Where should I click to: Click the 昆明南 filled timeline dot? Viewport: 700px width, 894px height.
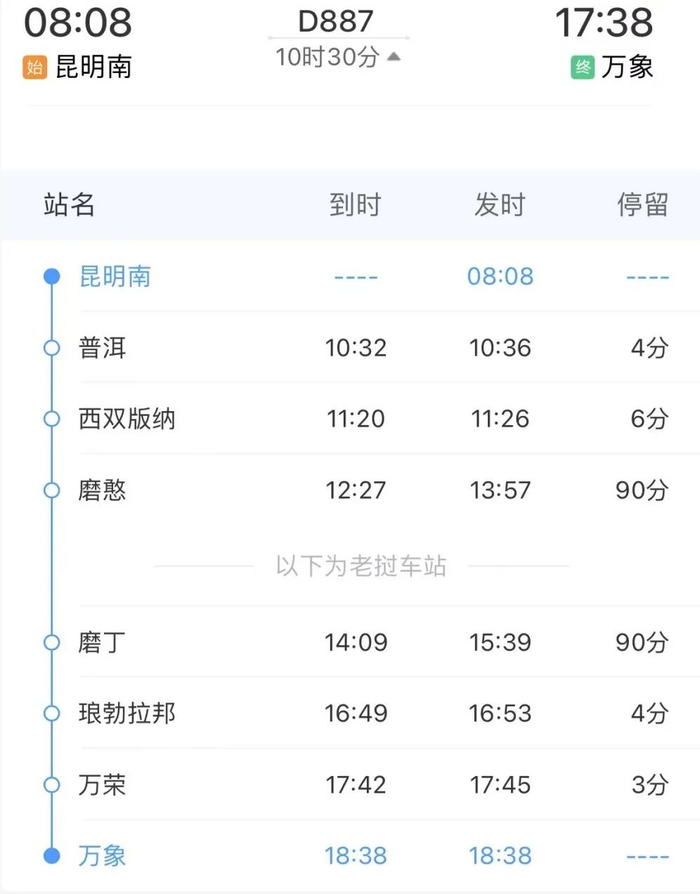[52, 277]
